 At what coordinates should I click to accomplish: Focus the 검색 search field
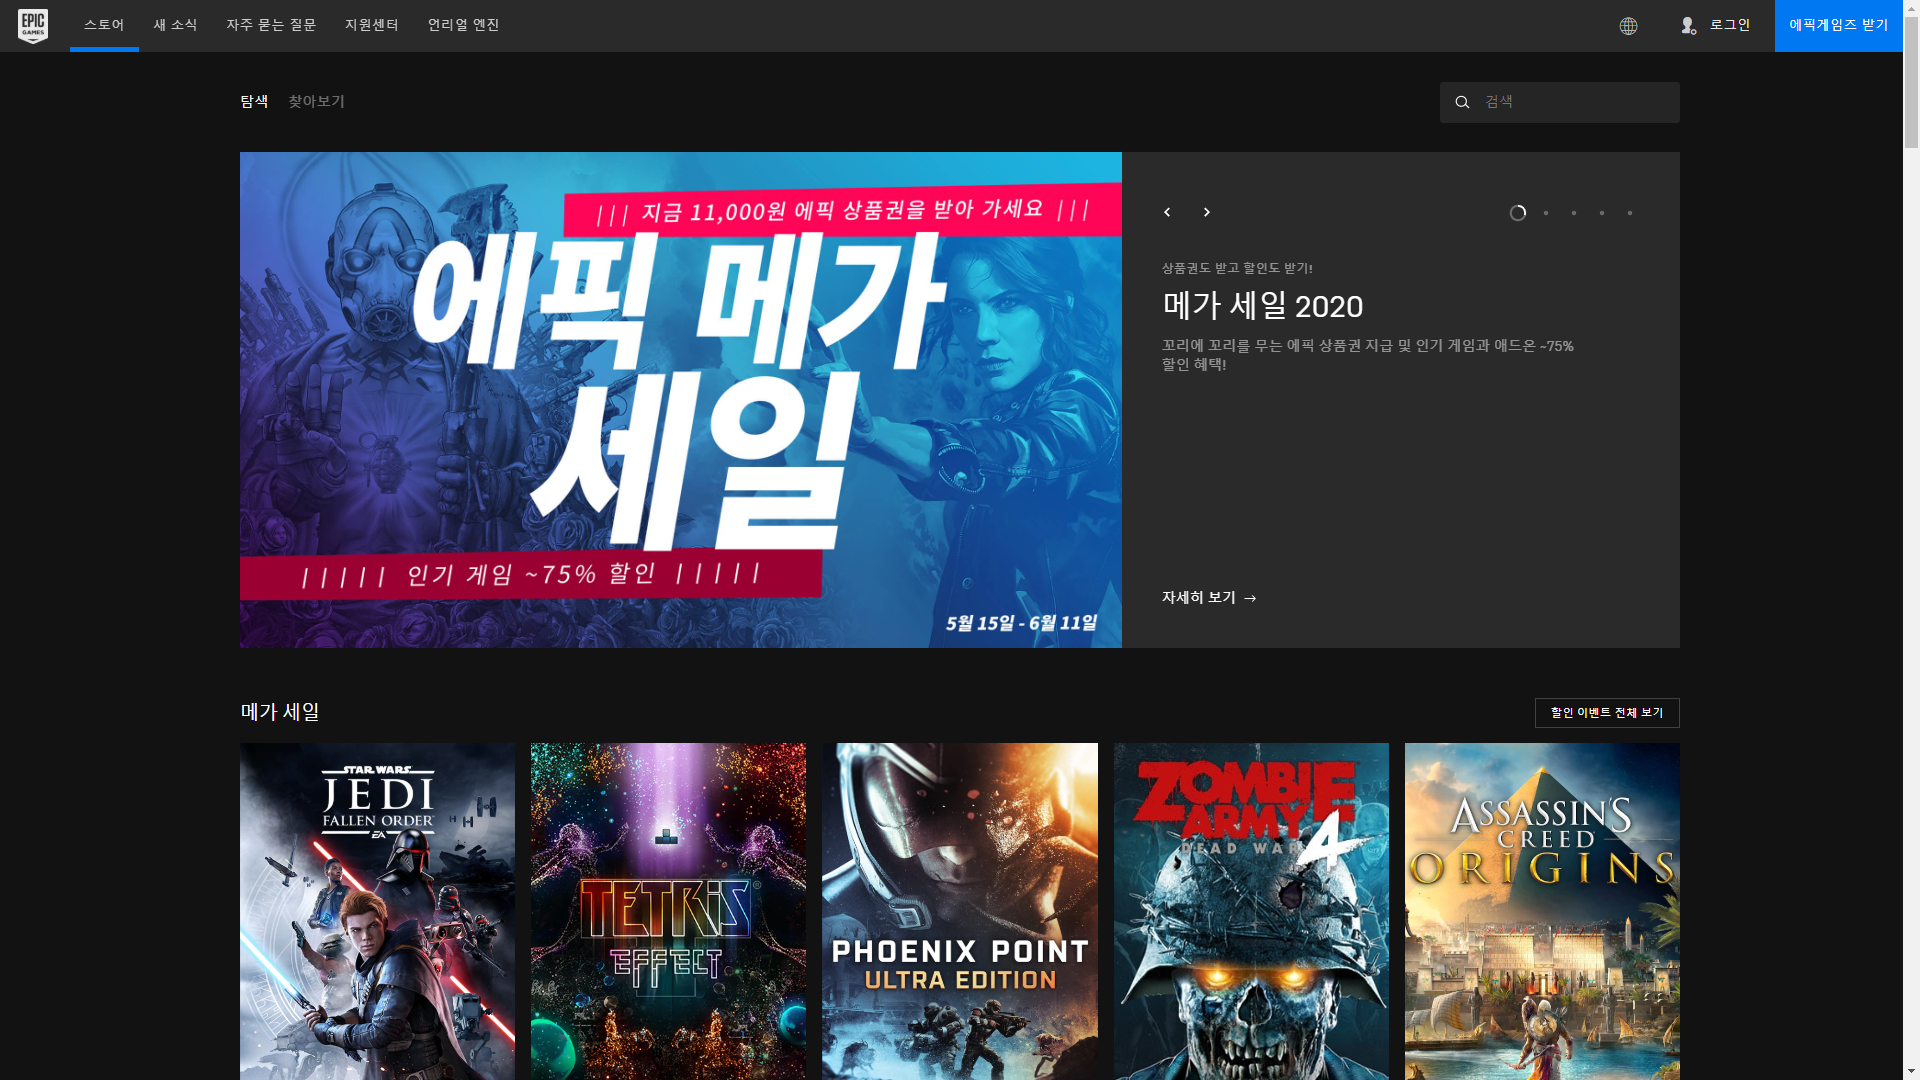click(x=1560, y=102)
